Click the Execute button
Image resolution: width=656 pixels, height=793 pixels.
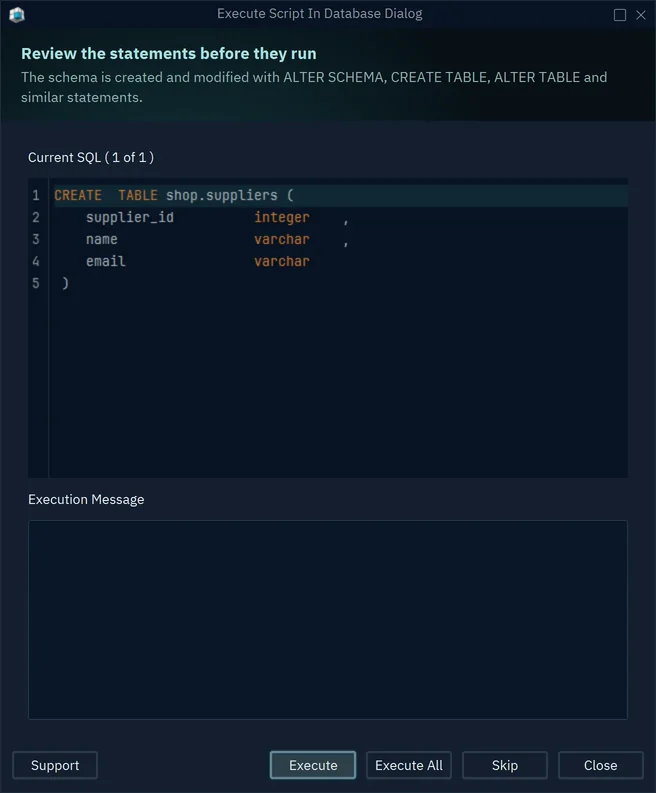point(313,765)
